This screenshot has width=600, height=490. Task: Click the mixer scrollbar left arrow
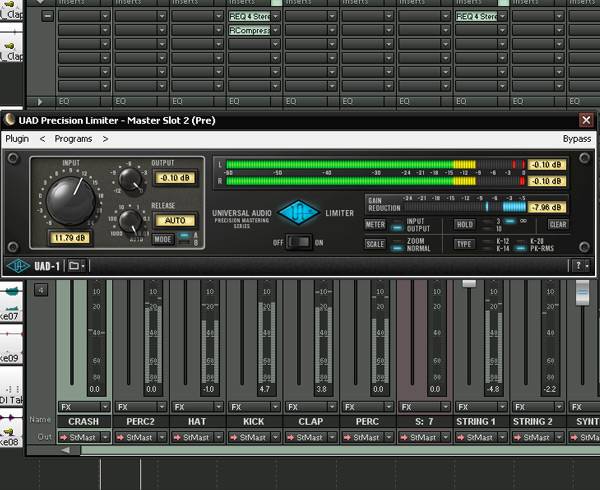coord(66,450)
